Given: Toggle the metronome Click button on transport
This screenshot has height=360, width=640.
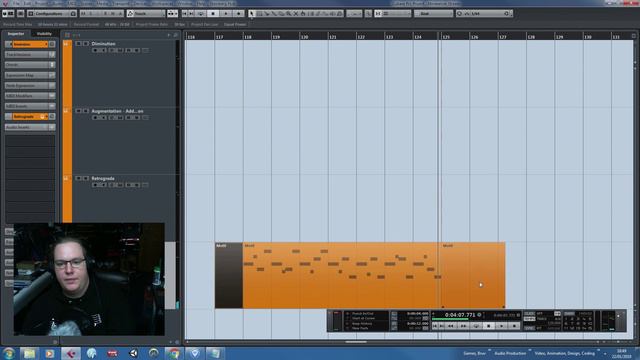Looking at the screenshot, I should coord(529,313).
